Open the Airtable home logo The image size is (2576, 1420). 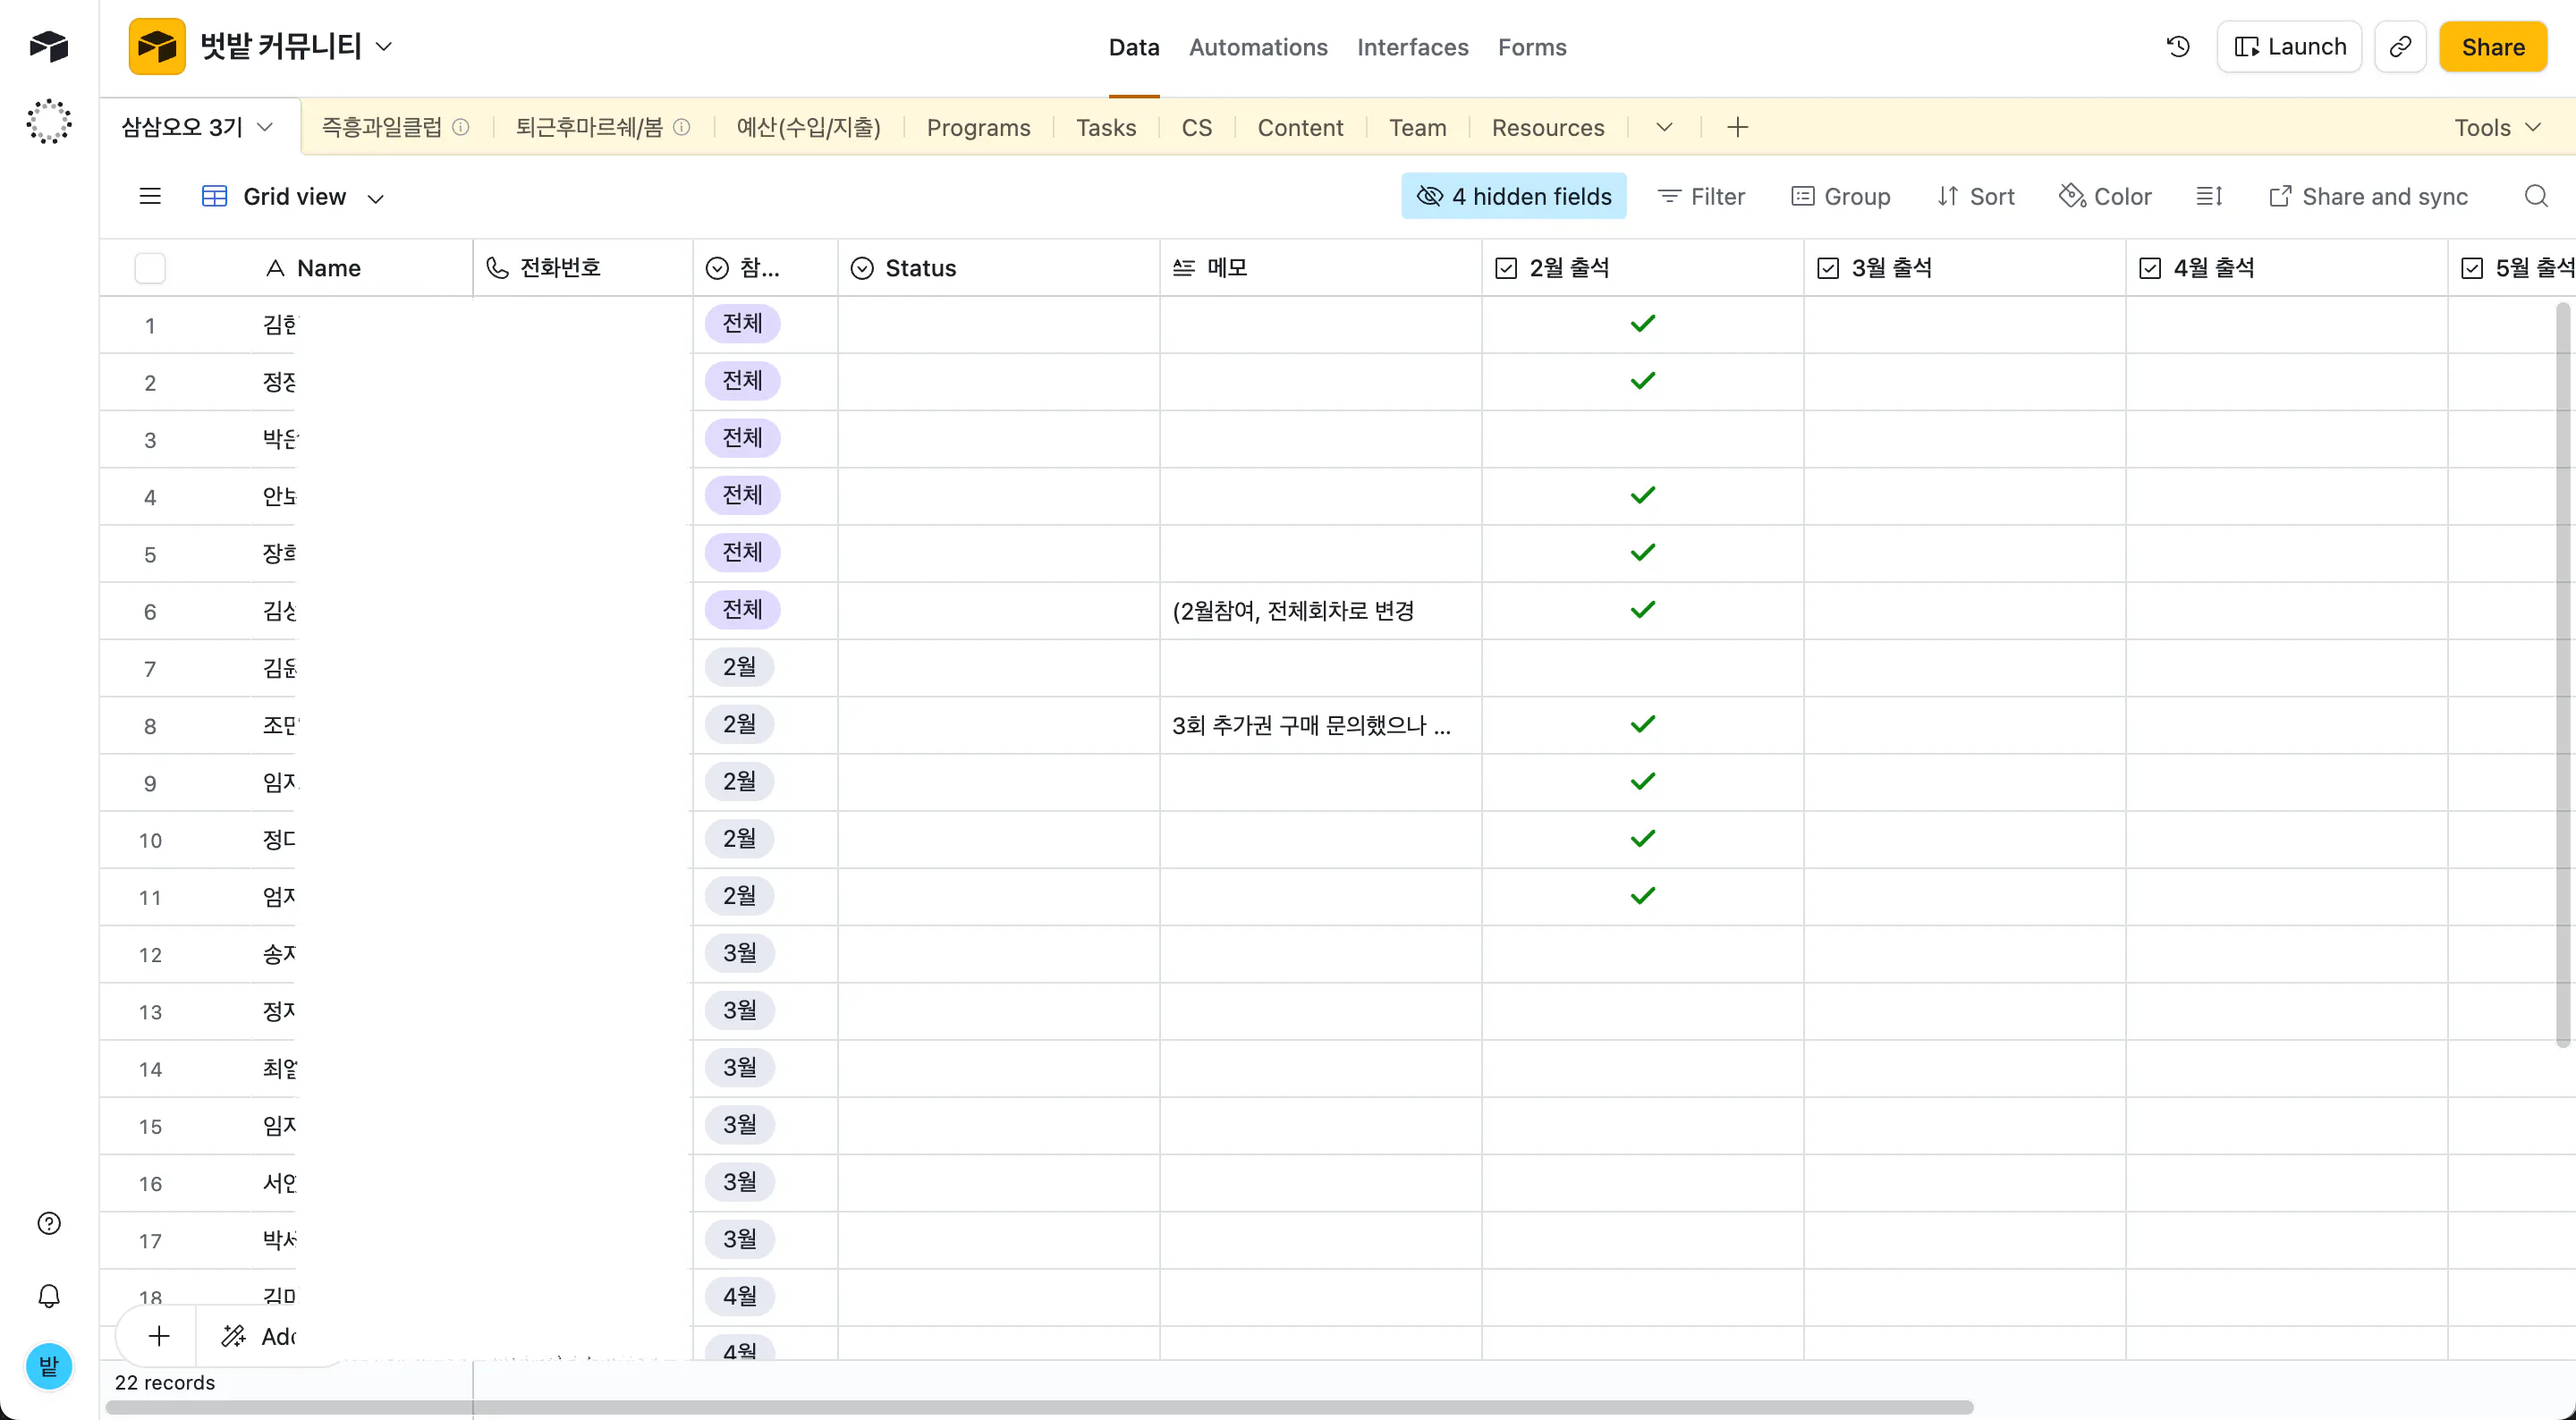pyautogui.click(x=48, y=46)
